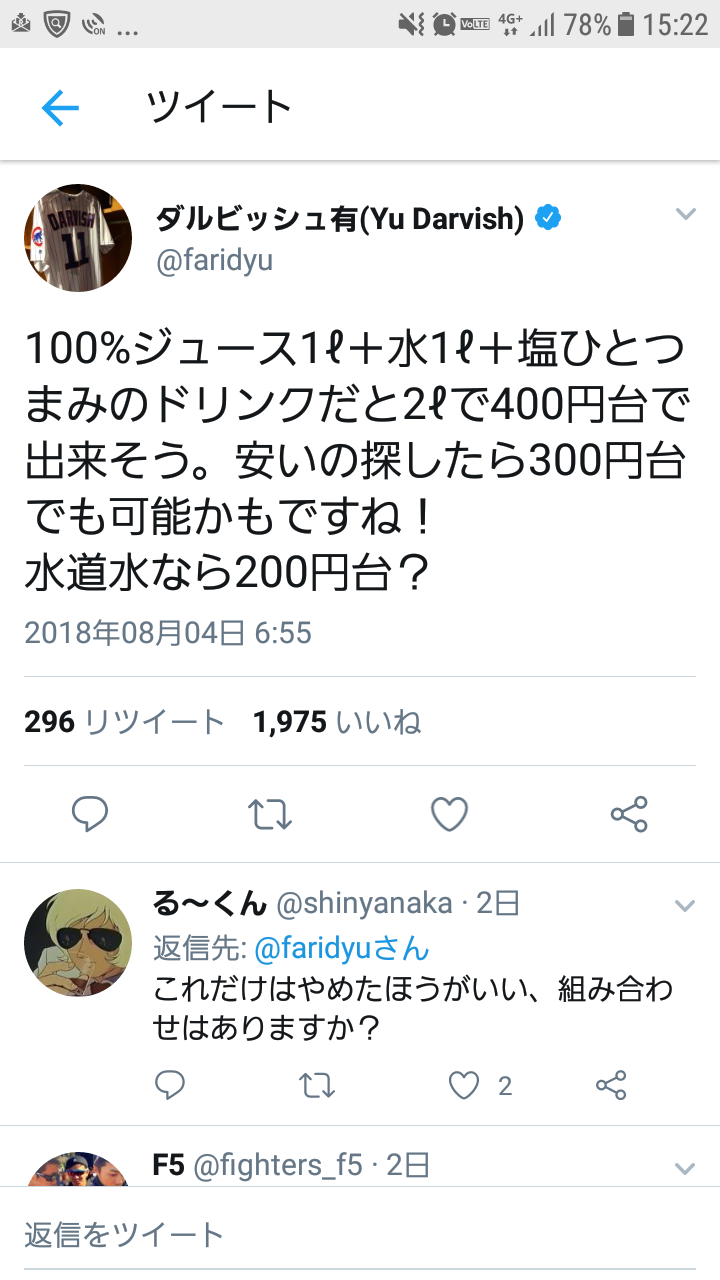
Task: Open options chevron on F5's reply
Action: tap(685, 1168)
